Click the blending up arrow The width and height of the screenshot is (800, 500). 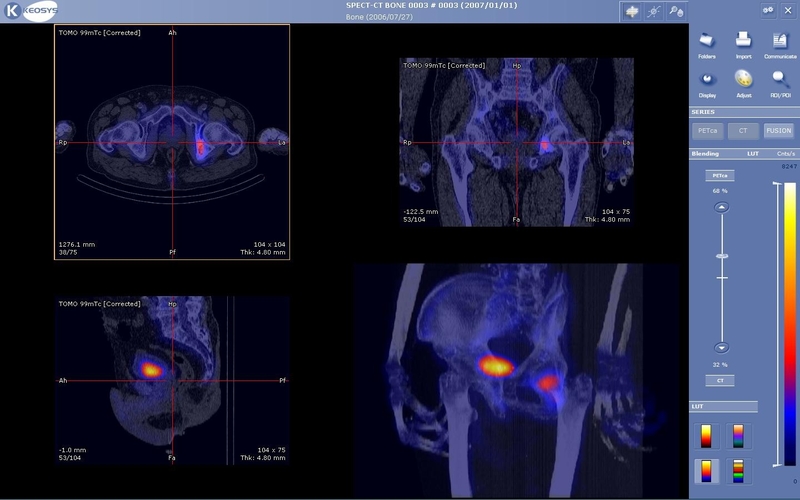coord(720,207)
